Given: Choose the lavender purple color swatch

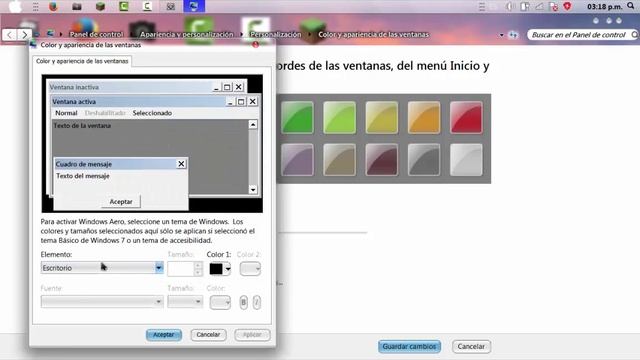Looking at the screenshot, I should click(297, 160).
